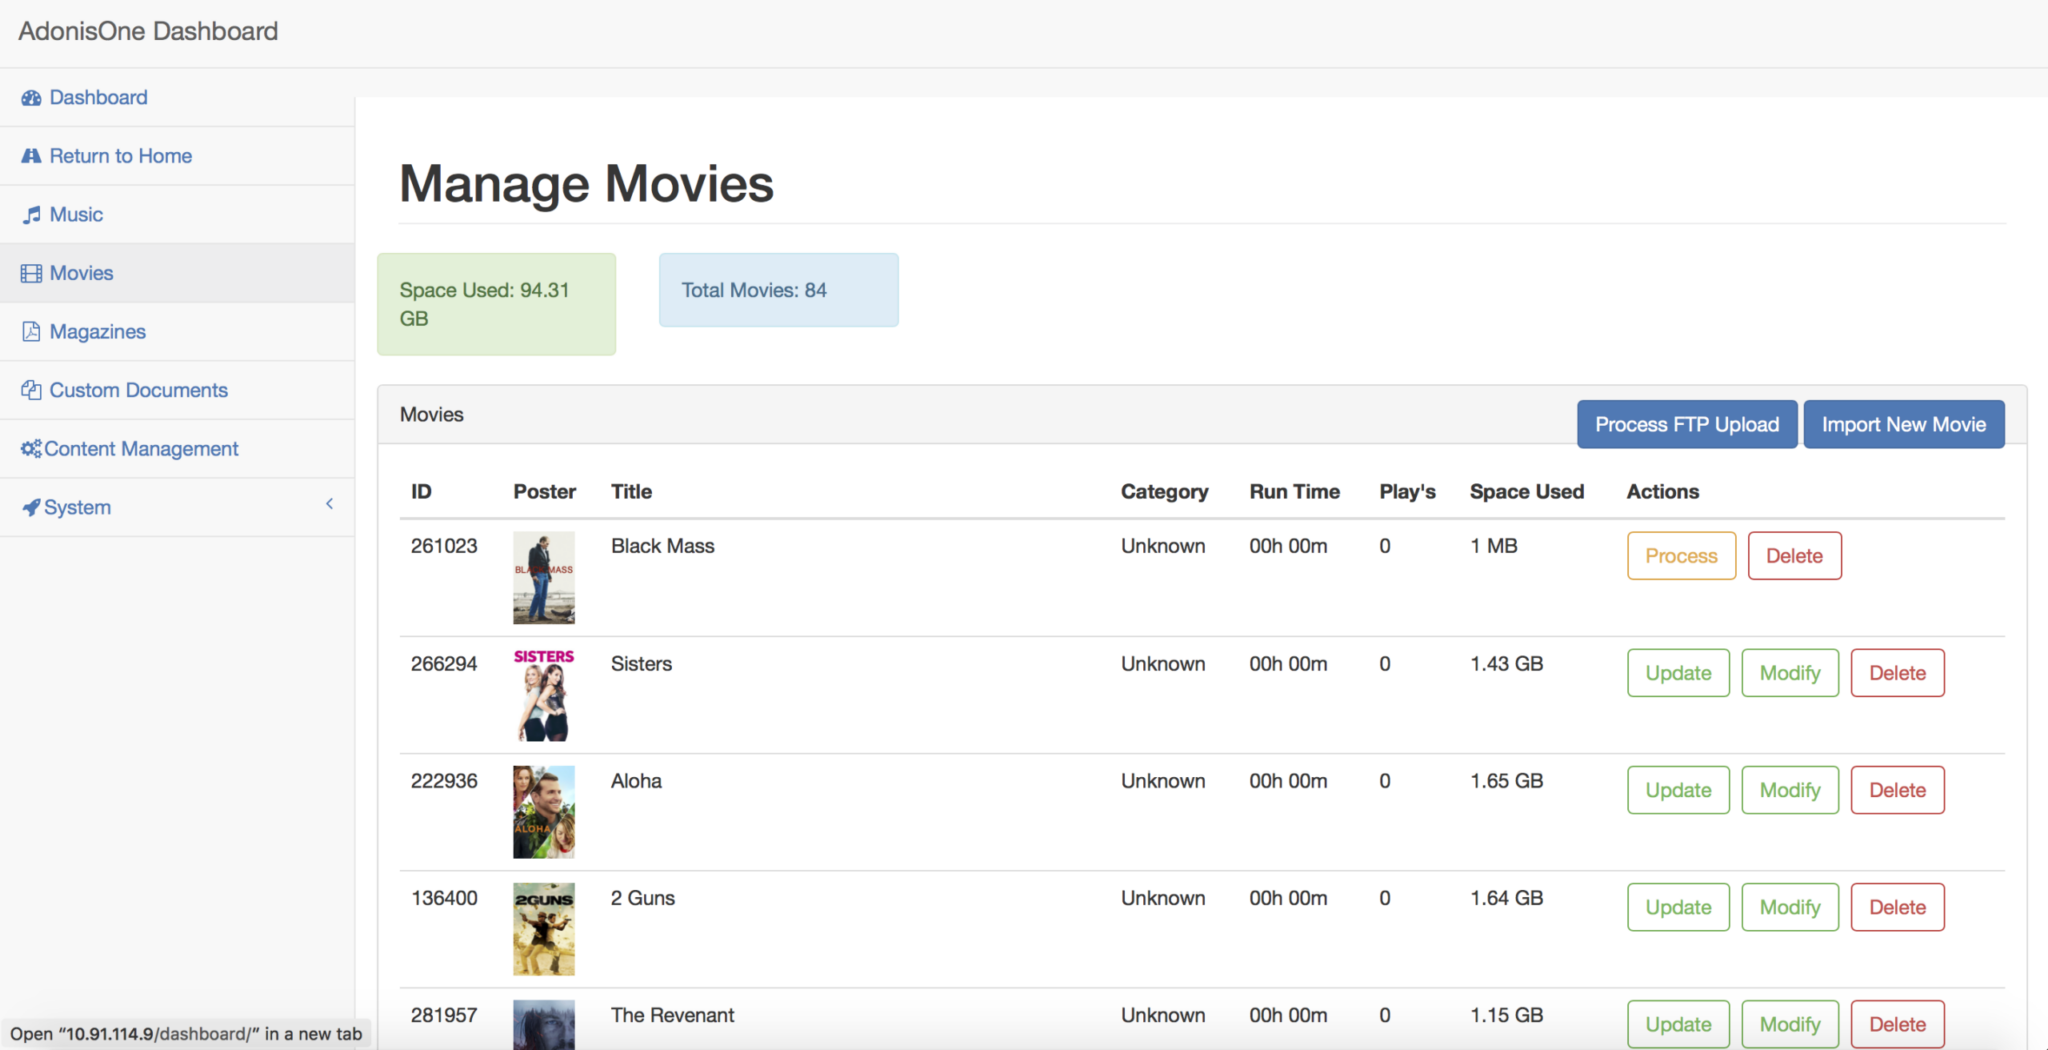Click the Dashboard gauge icon in sidebar
This screenshot has width=2048, height=1050.
pos(31,98)
